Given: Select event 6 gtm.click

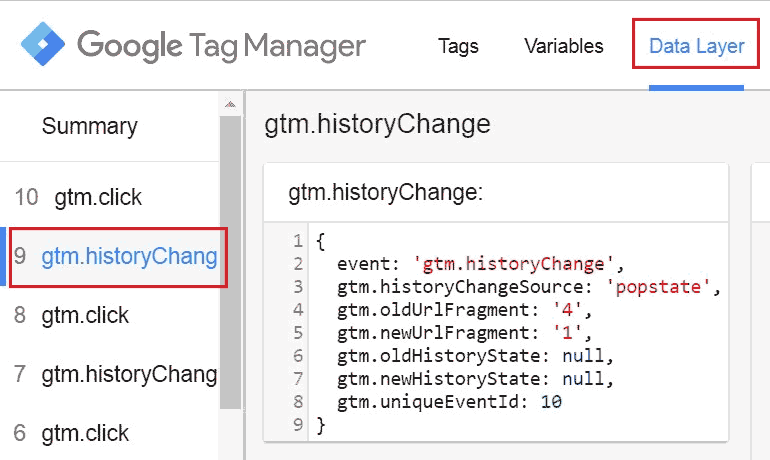Looking at the screenshot, I should coord(85,433).
